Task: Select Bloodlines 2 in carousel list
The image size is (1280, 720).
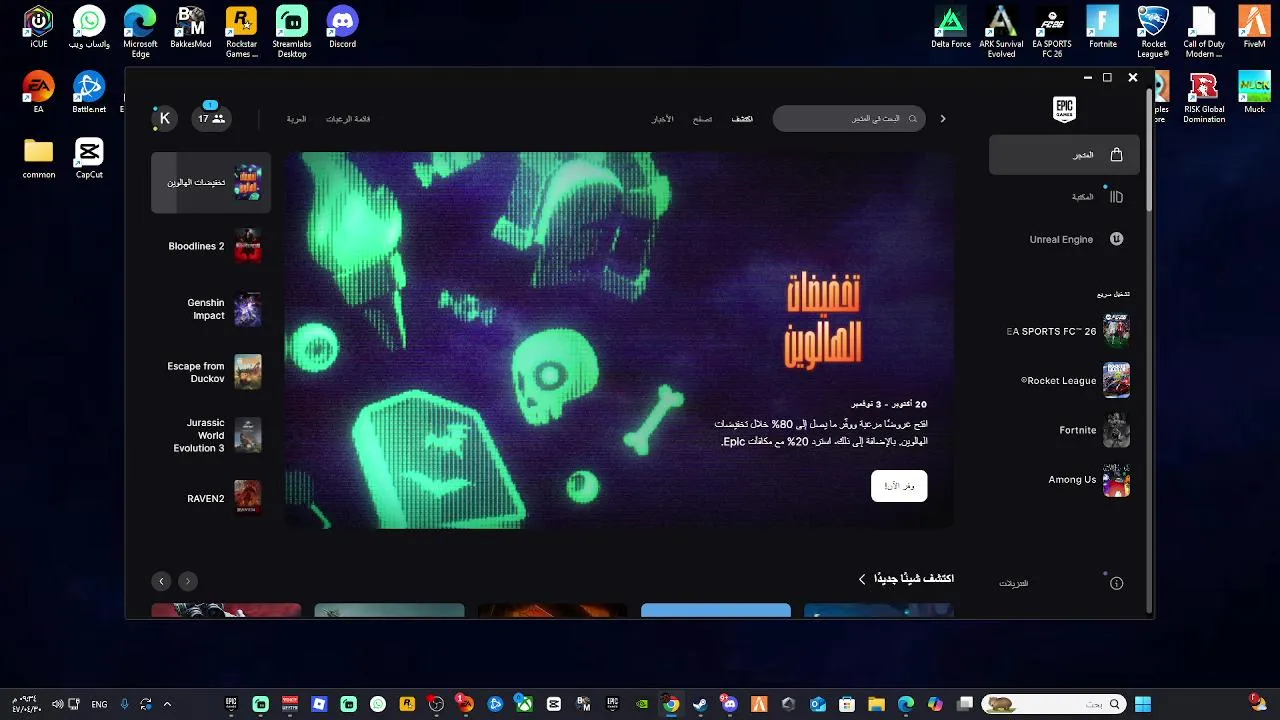Action: tap(211, 246)
